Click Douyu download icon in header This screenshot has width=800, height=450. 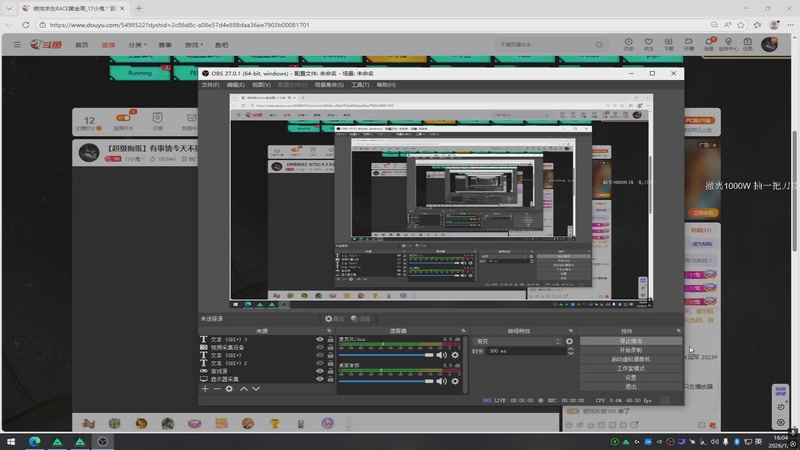(x=668, y=44)
